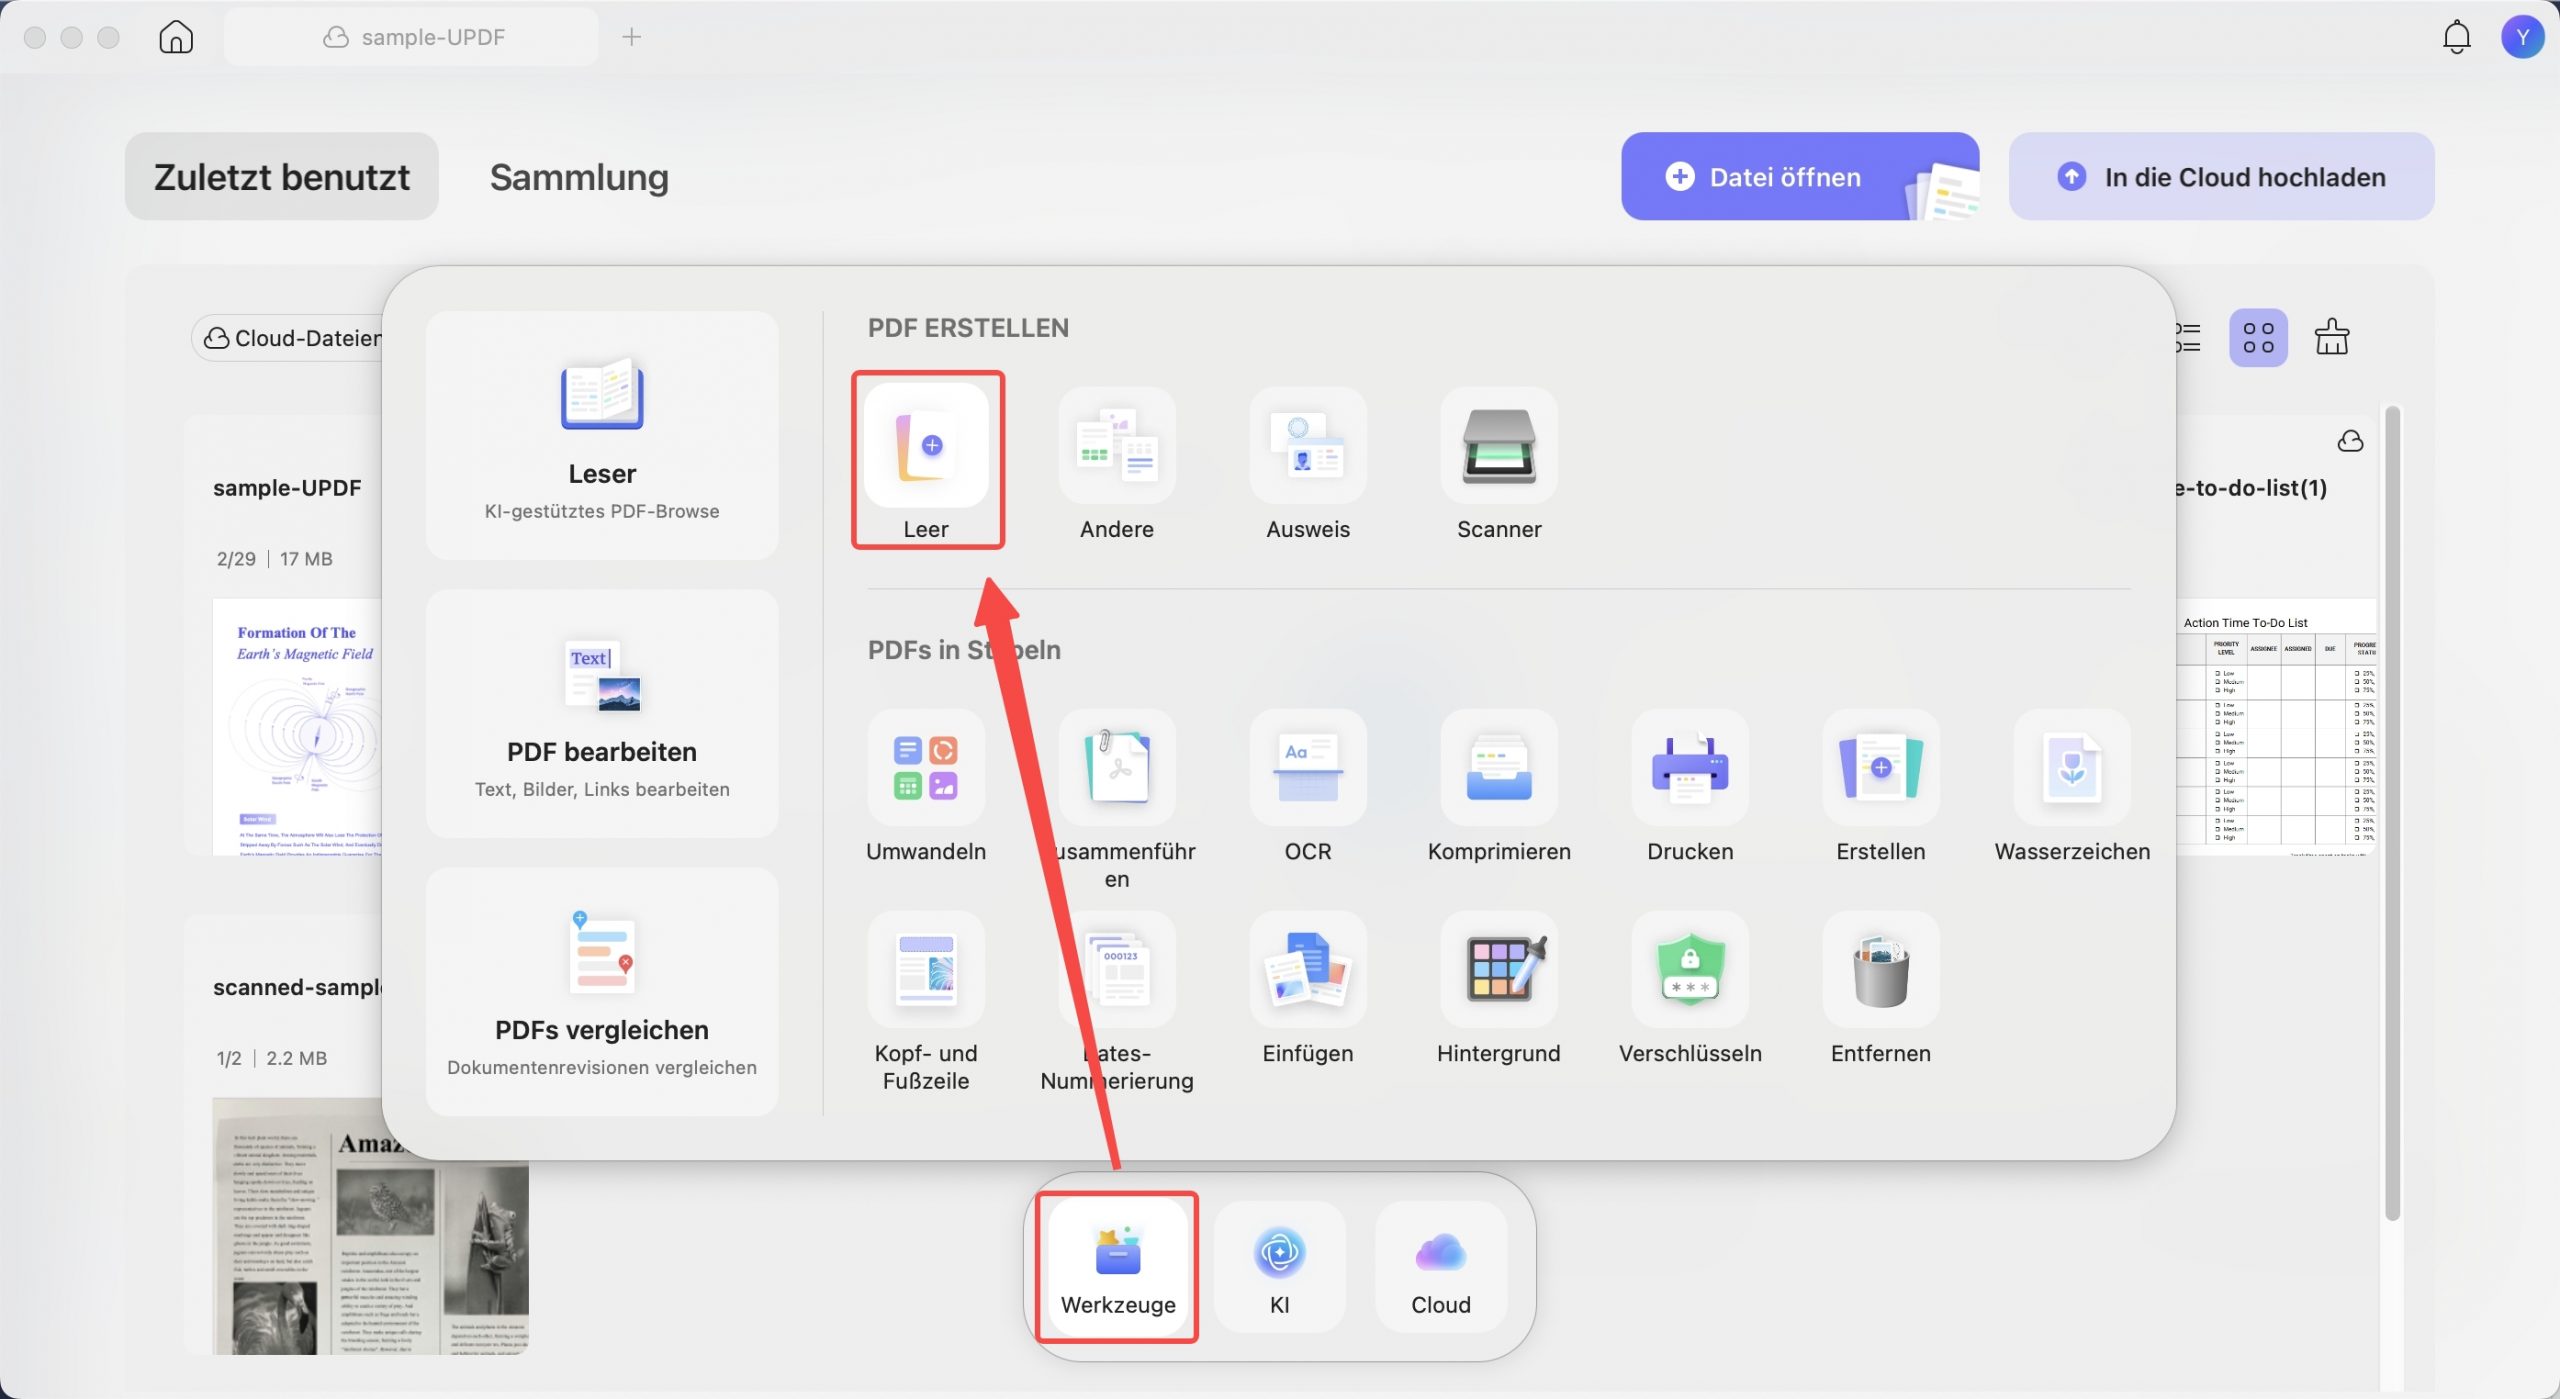Open the user profile avatar
The image size is (2560, 1399).
pyautogui.click(x=2522, y=37)
